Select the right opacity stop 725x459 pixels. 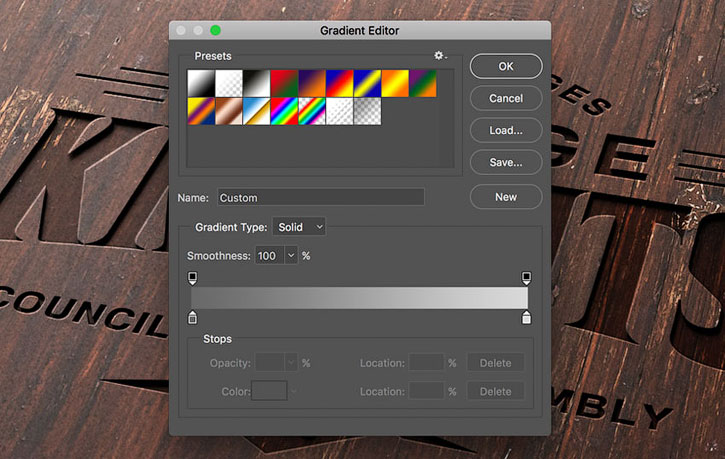526,278
